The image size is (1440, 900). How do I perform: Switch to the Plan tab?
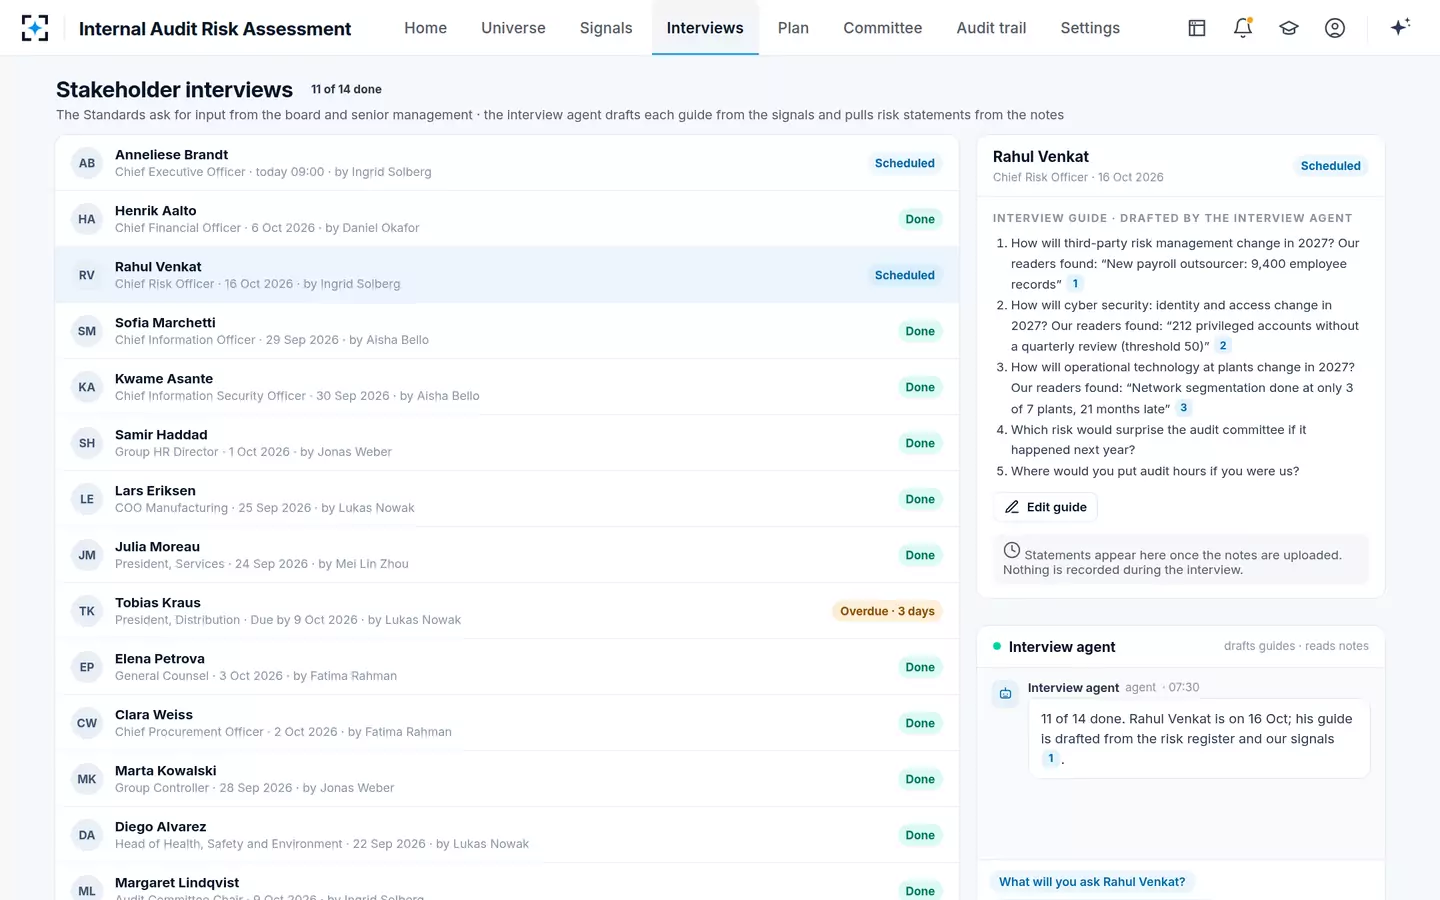point(793,28)
